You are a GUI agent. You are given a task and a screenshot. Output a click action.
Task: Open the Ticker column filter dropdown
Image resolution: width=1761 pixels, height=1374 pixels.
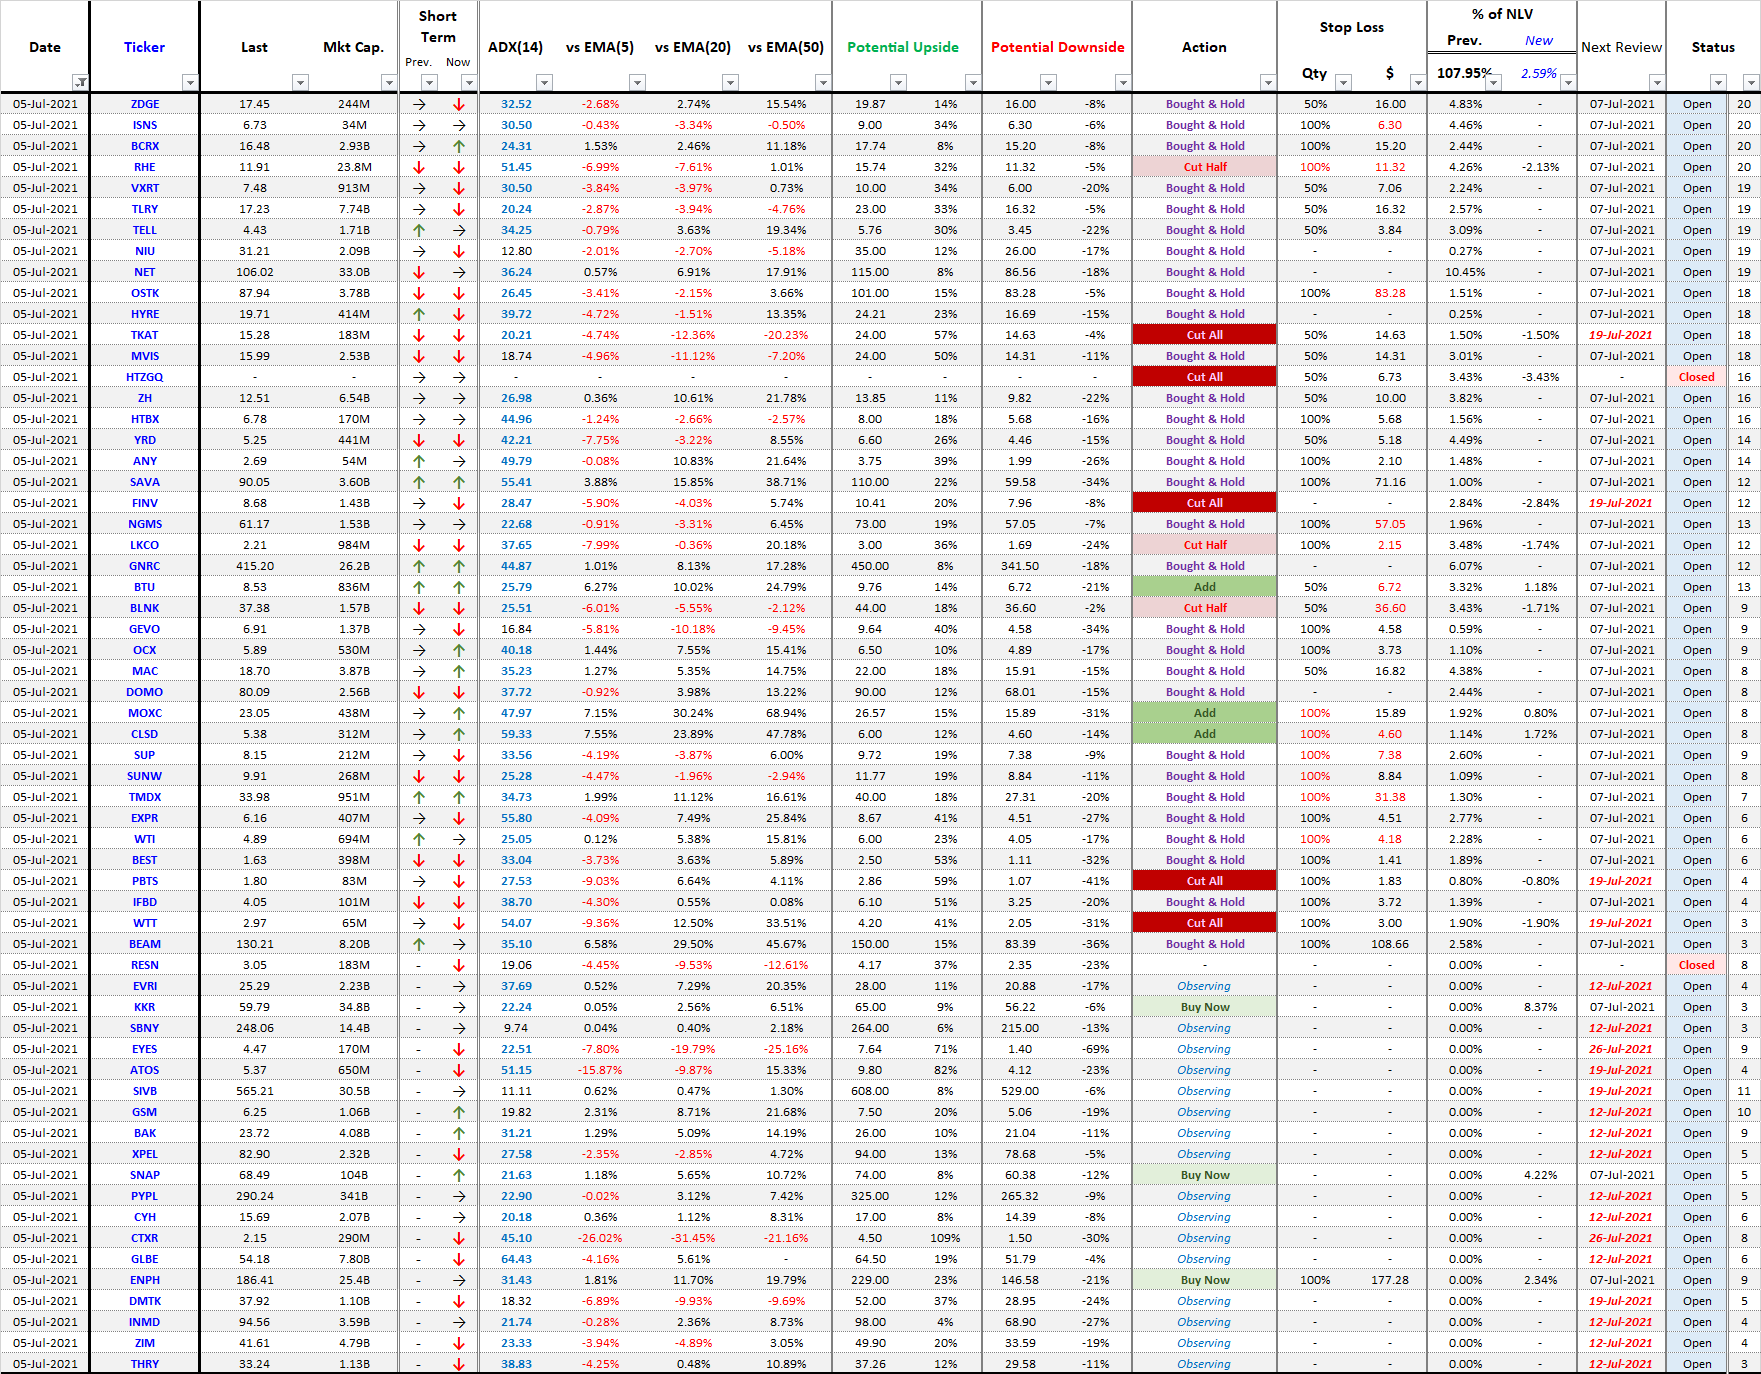(x=190, y=82)
